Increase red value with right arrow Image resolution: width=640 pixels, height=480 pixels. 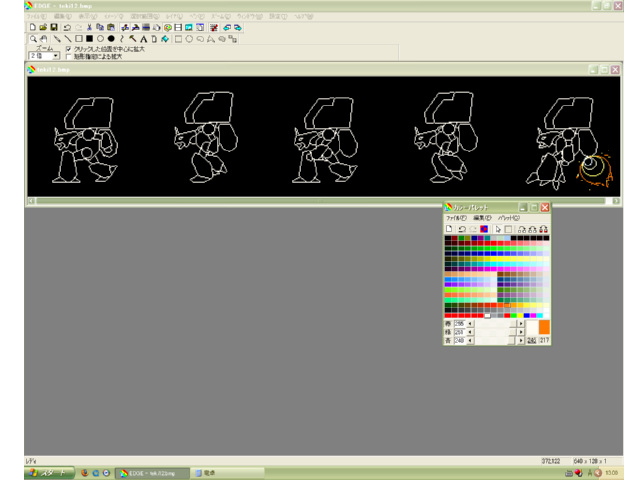[520, 324]
